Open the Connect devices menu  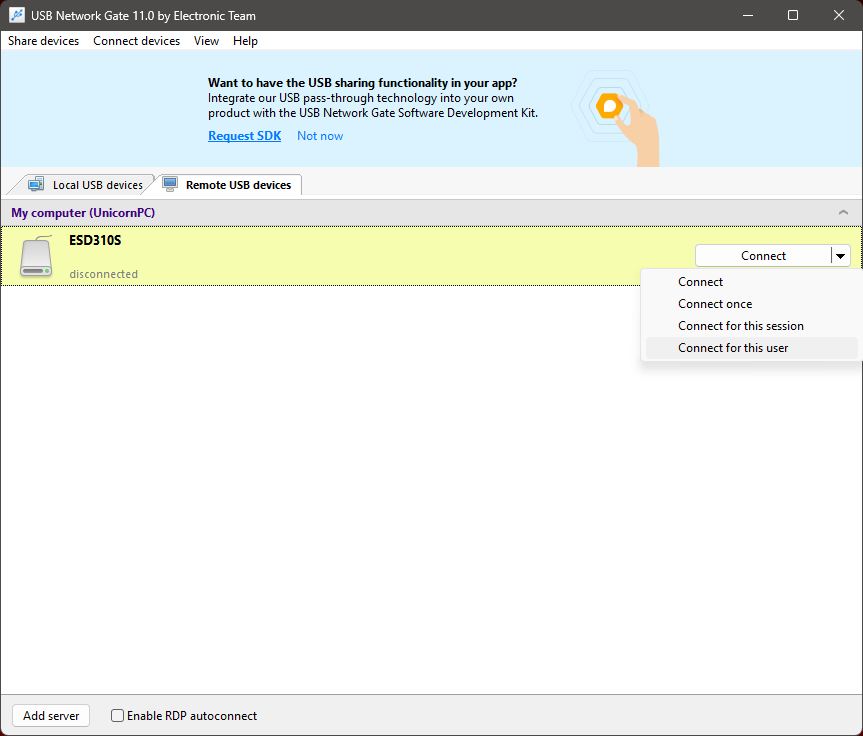pos(136,41)
